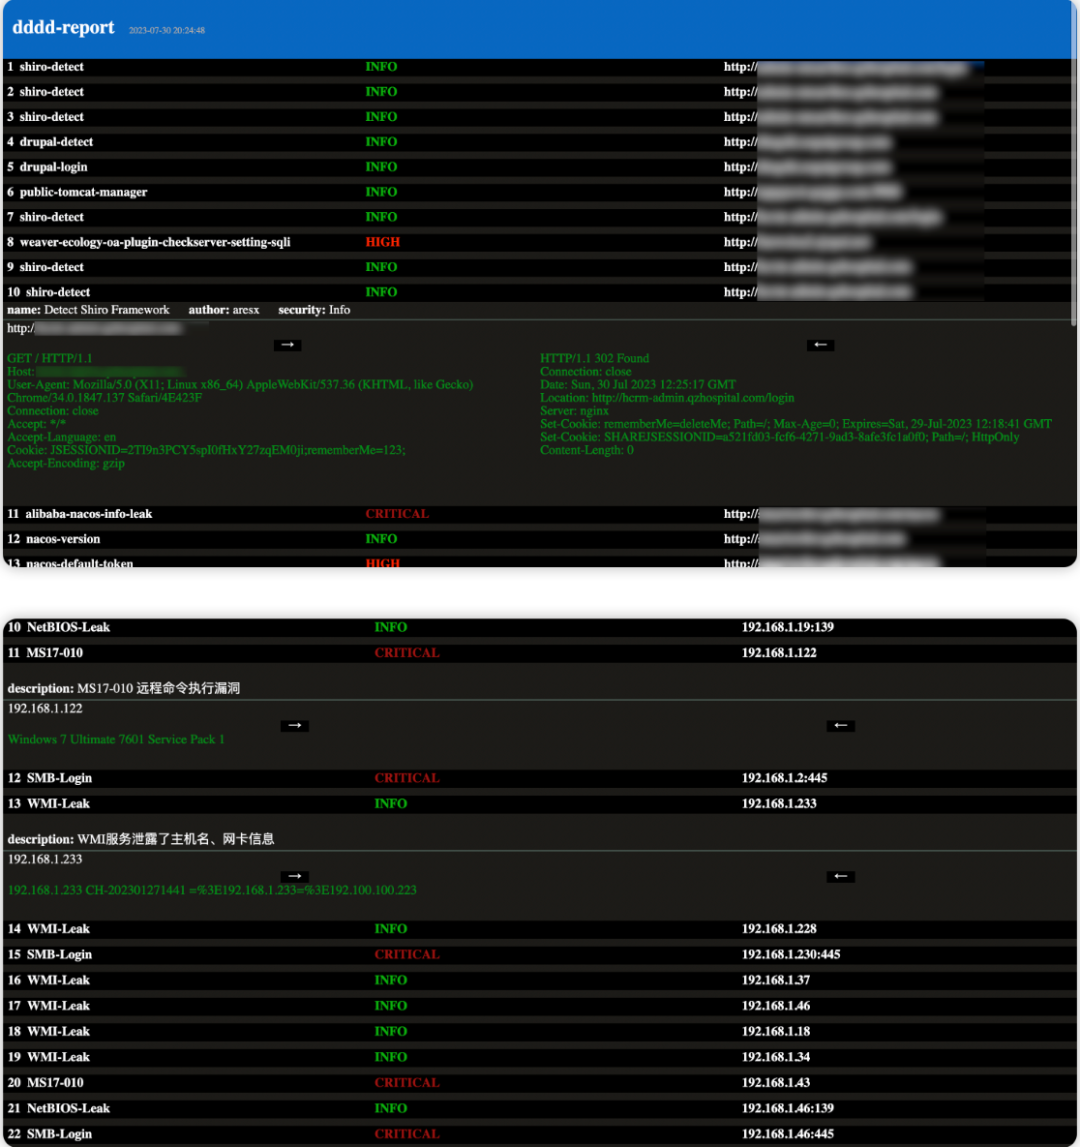Click the Set-Cookie rememberMe=deleteMe line

(795, 424)
